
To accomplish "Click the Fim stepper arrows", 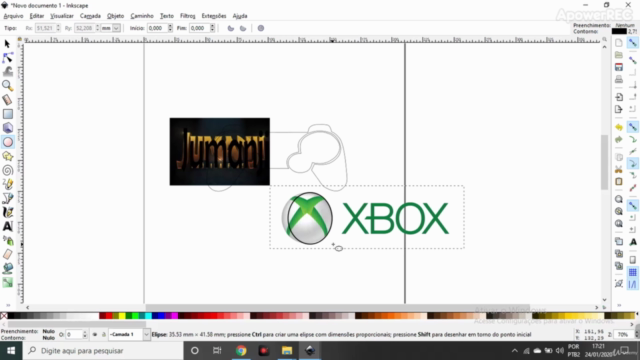I will 212,28.
